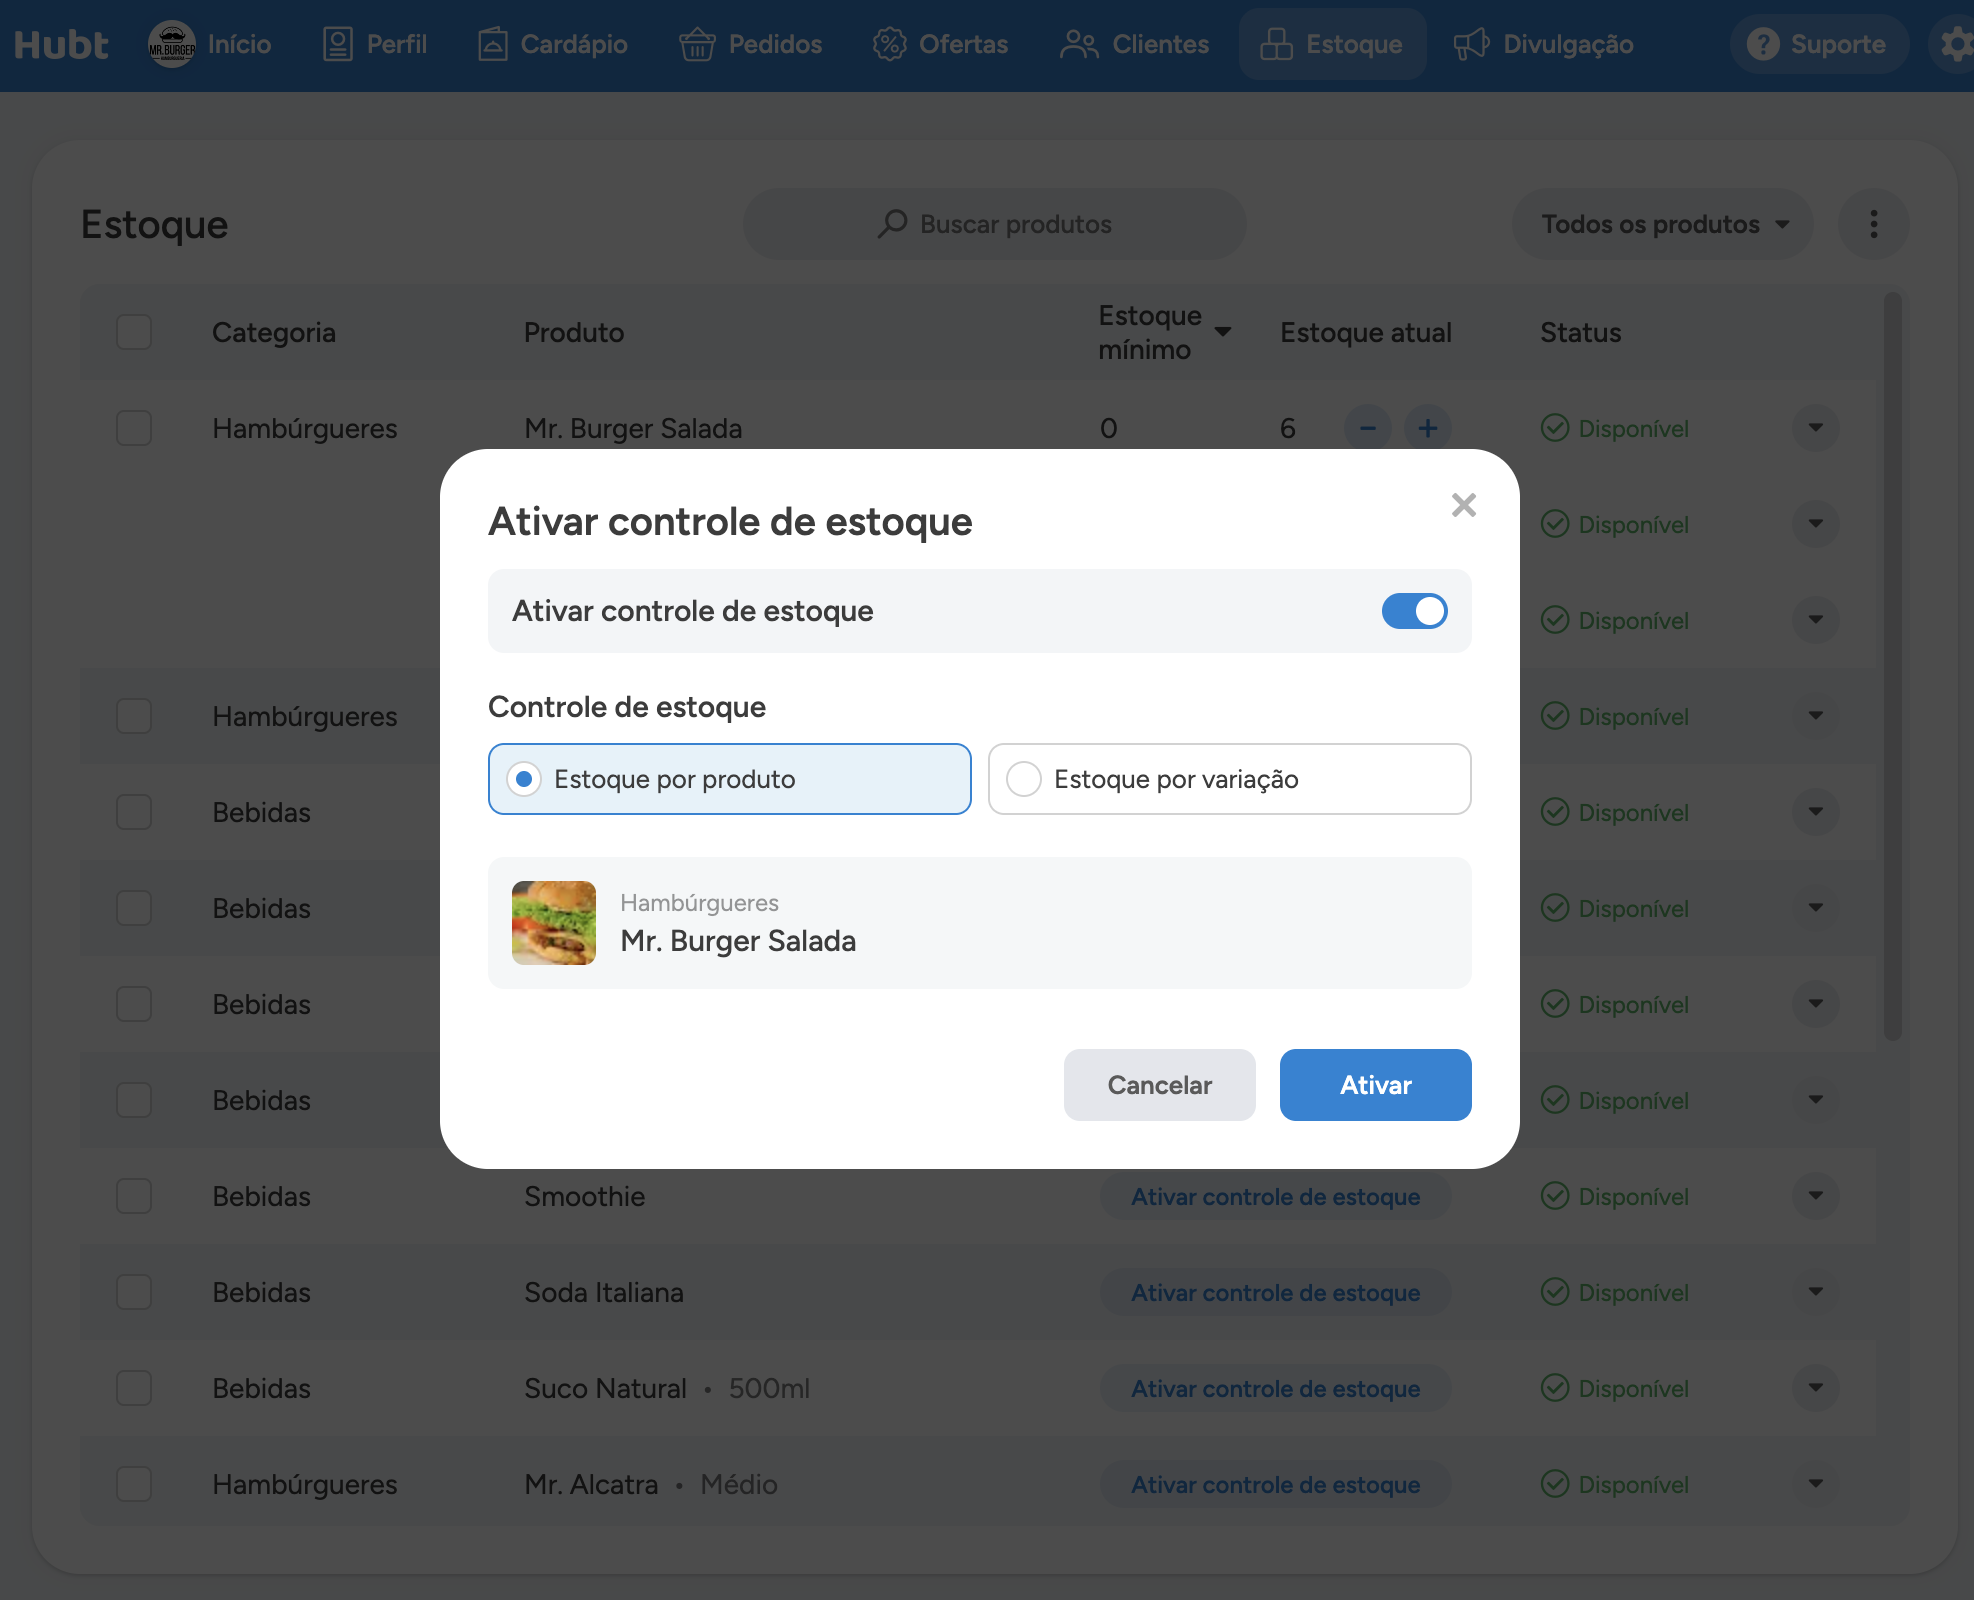The height and width of the screenshot is (1600, 1974).
Task: Expand the Mr. Burger Salada row dropdown arrow
Action: (1816, 428)
